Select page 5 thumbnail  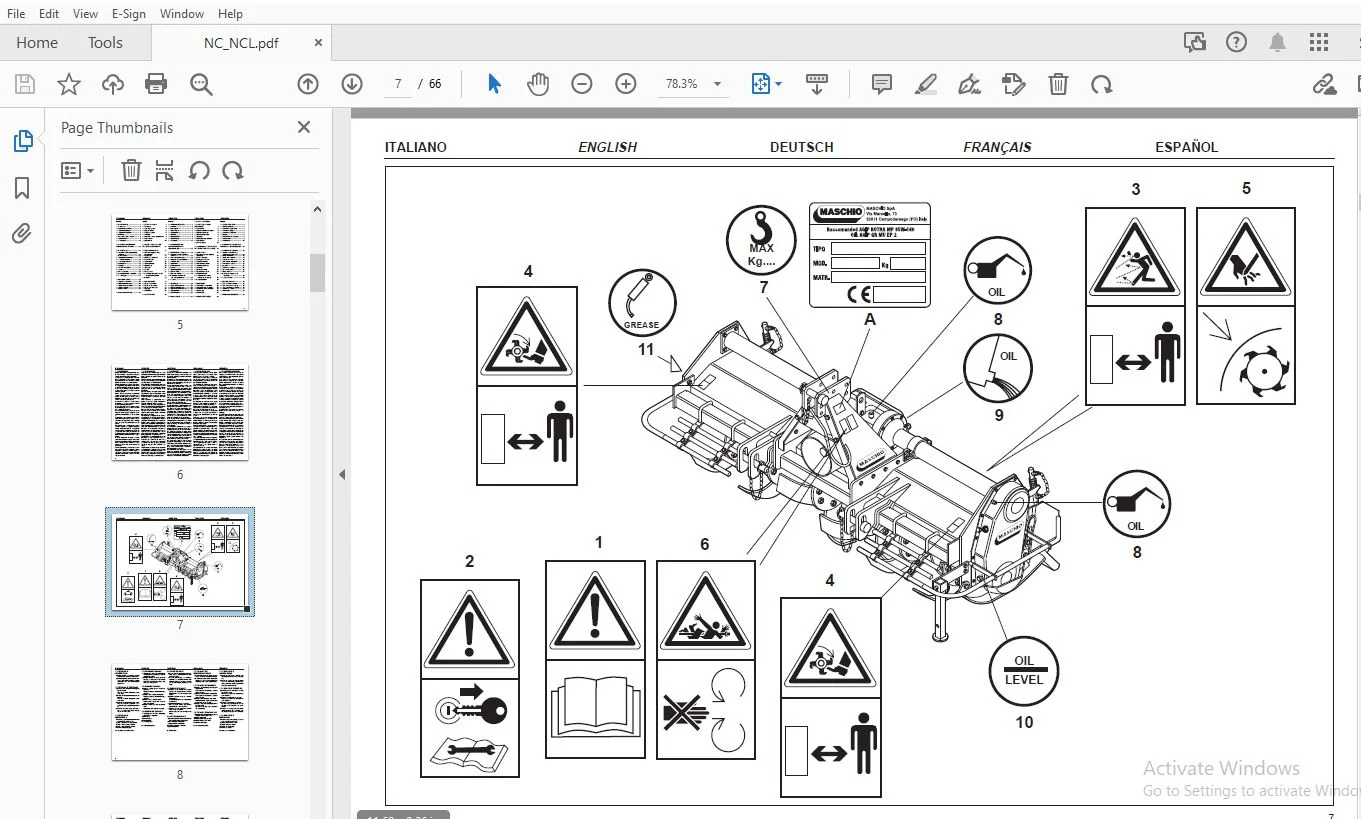pyautogui.click(x=180, y=261)
